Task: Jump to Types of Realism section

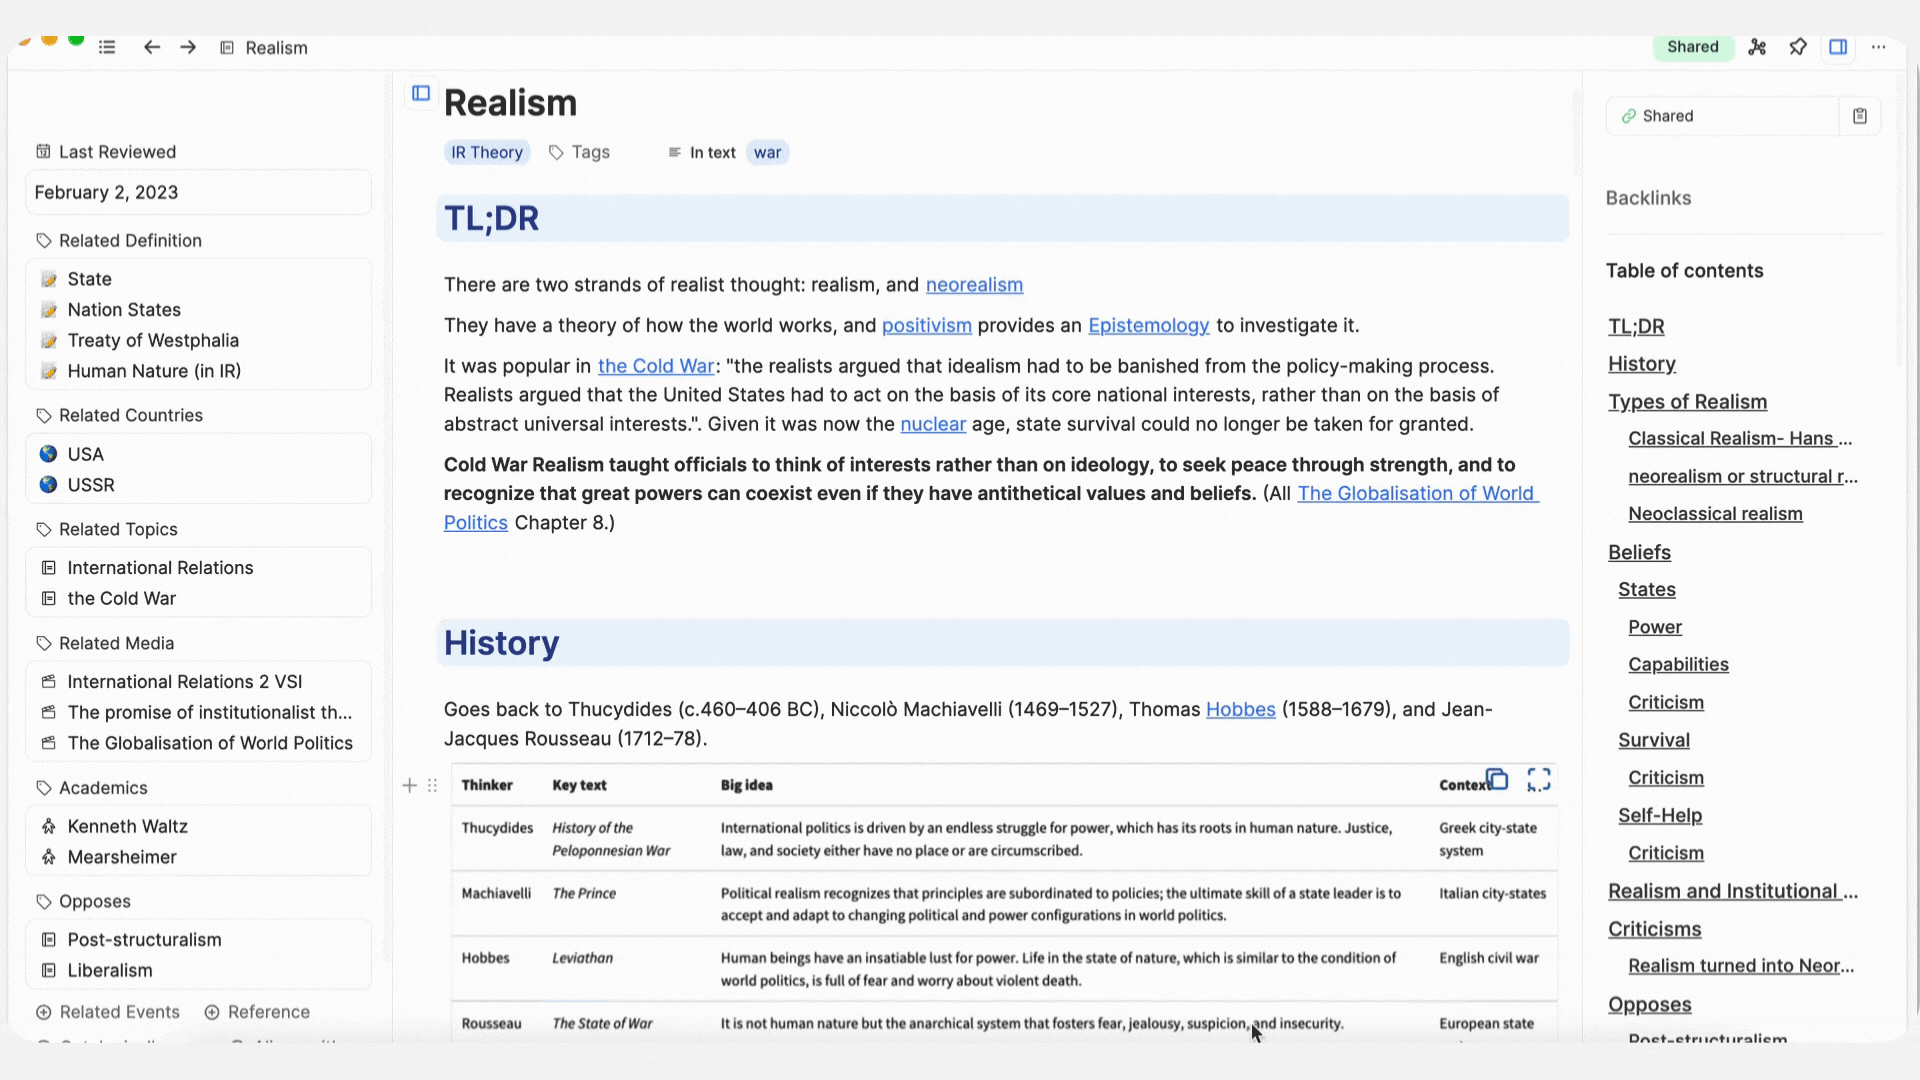Action: (x=1687, y=402)
